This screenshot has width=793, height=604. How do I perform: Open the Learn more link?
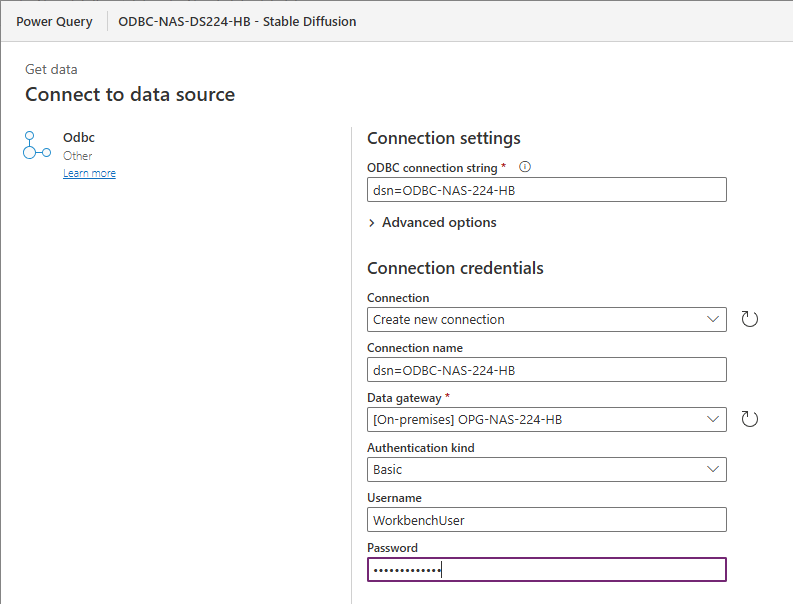point(89,174)
